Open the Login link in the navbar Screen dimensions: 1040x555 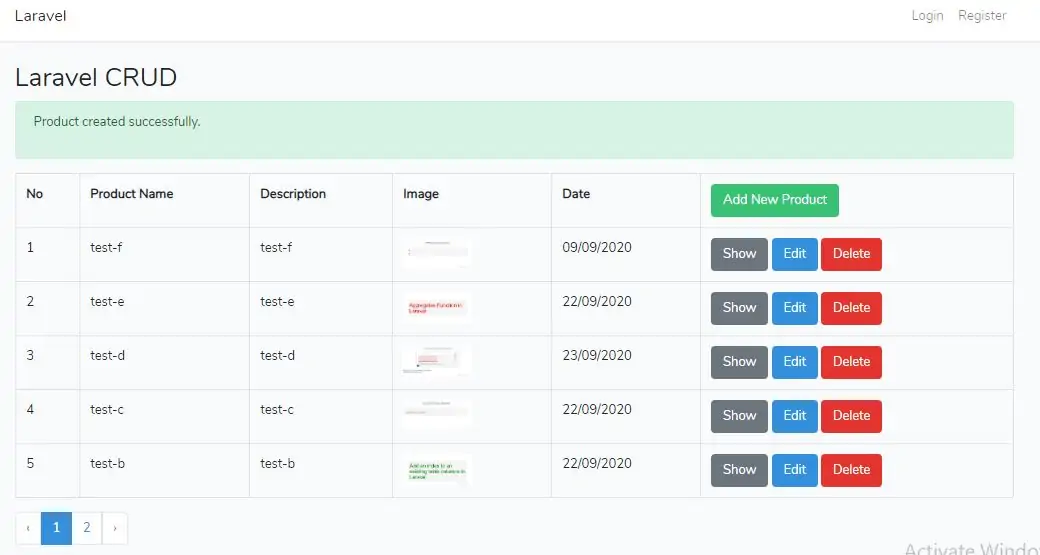click(x=927, y=15)
